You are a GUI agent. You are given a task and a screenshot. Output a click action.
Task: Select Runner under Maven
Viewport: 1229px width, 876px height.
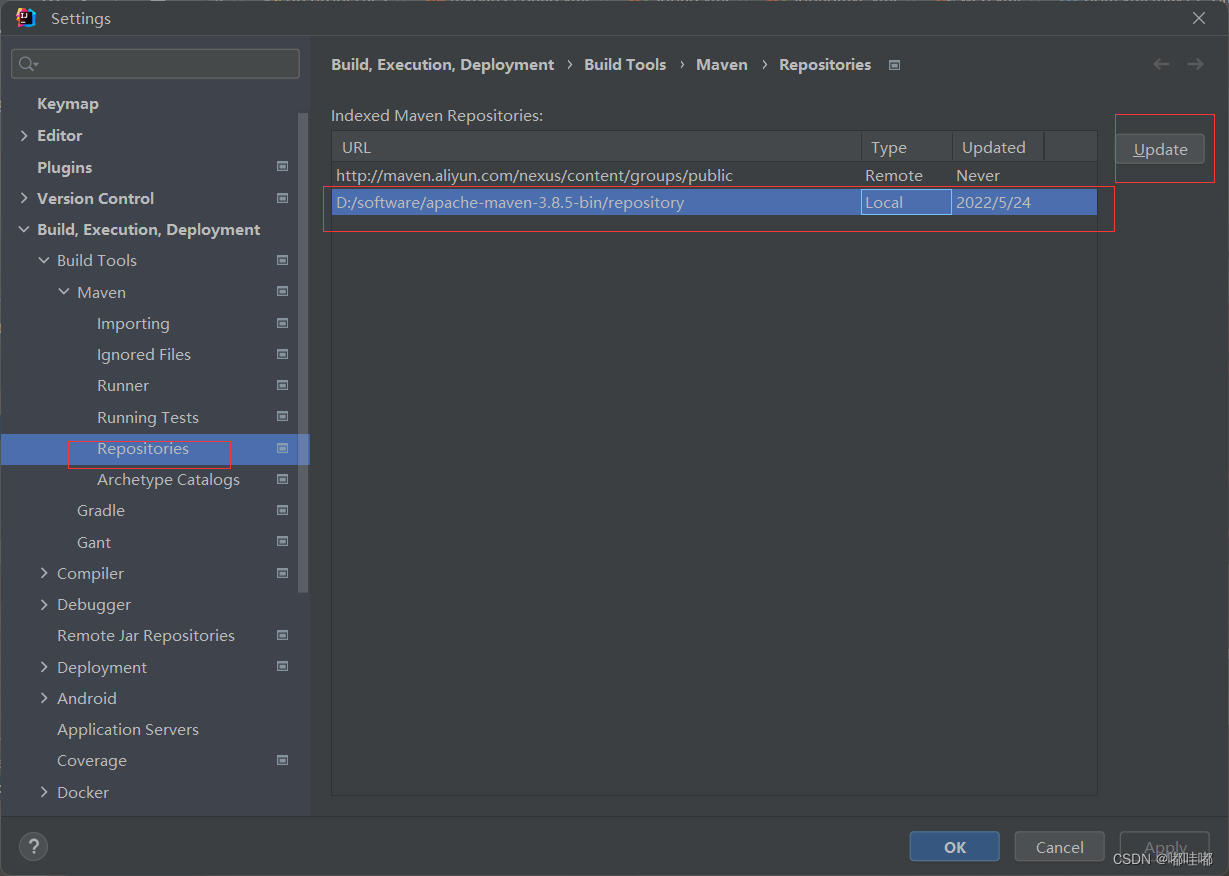tap(123, 385)
